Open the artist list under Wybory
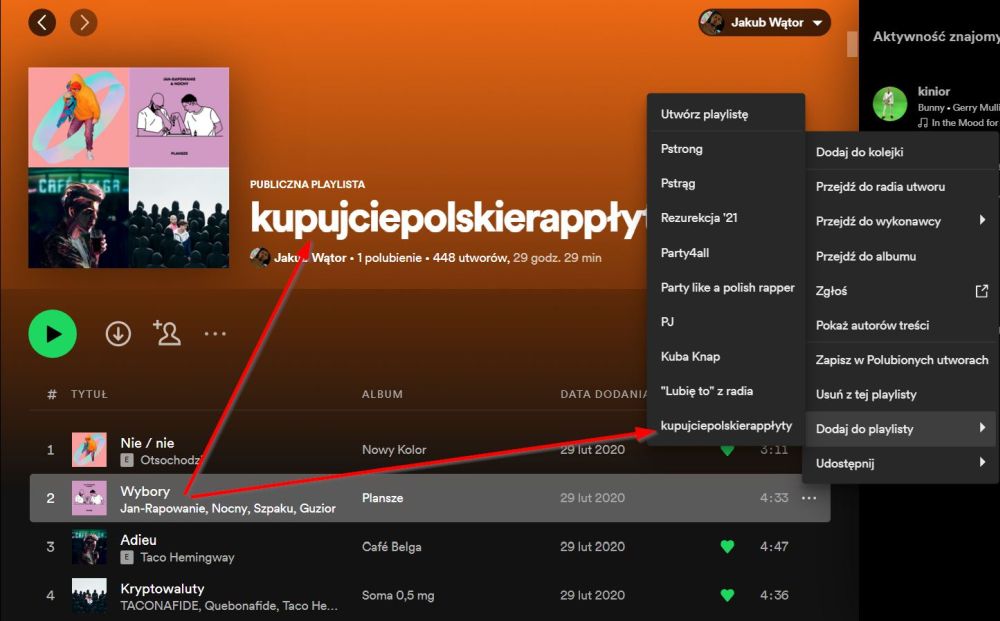The image size is (1000, 621). tap(228, 508)
